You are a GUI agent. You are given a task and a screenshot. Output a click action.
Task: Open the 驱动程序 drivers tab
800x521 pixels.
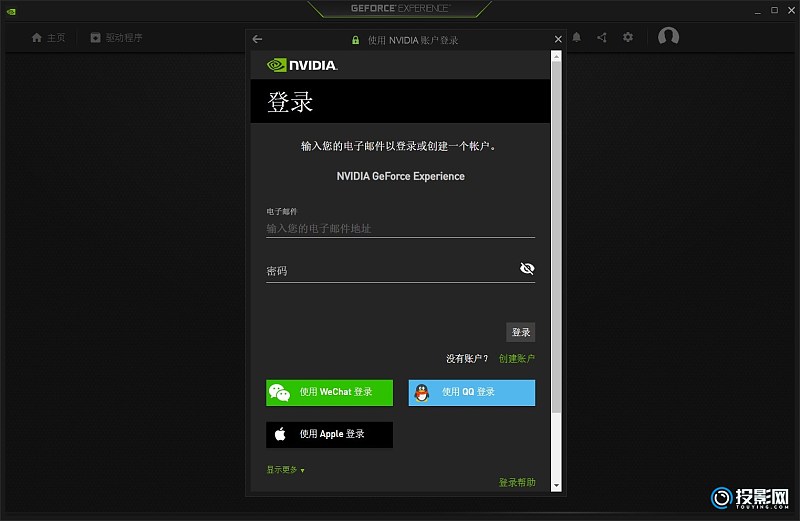pos(116,38)
